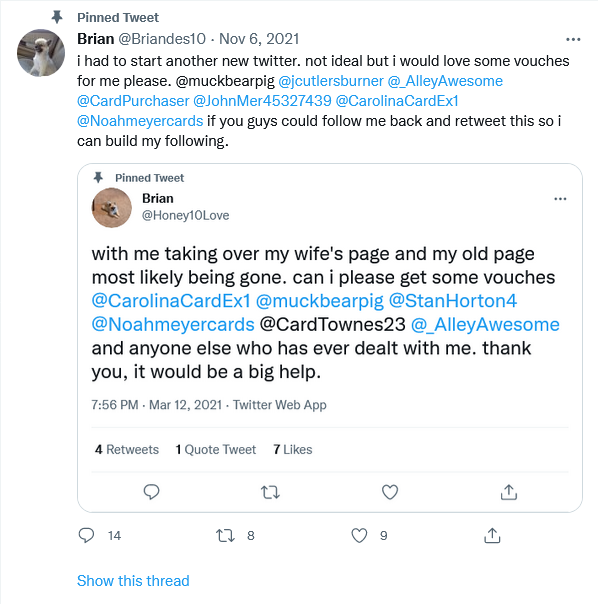
Task: Open @CardPurchaser mention link
Action: point(133,101)
